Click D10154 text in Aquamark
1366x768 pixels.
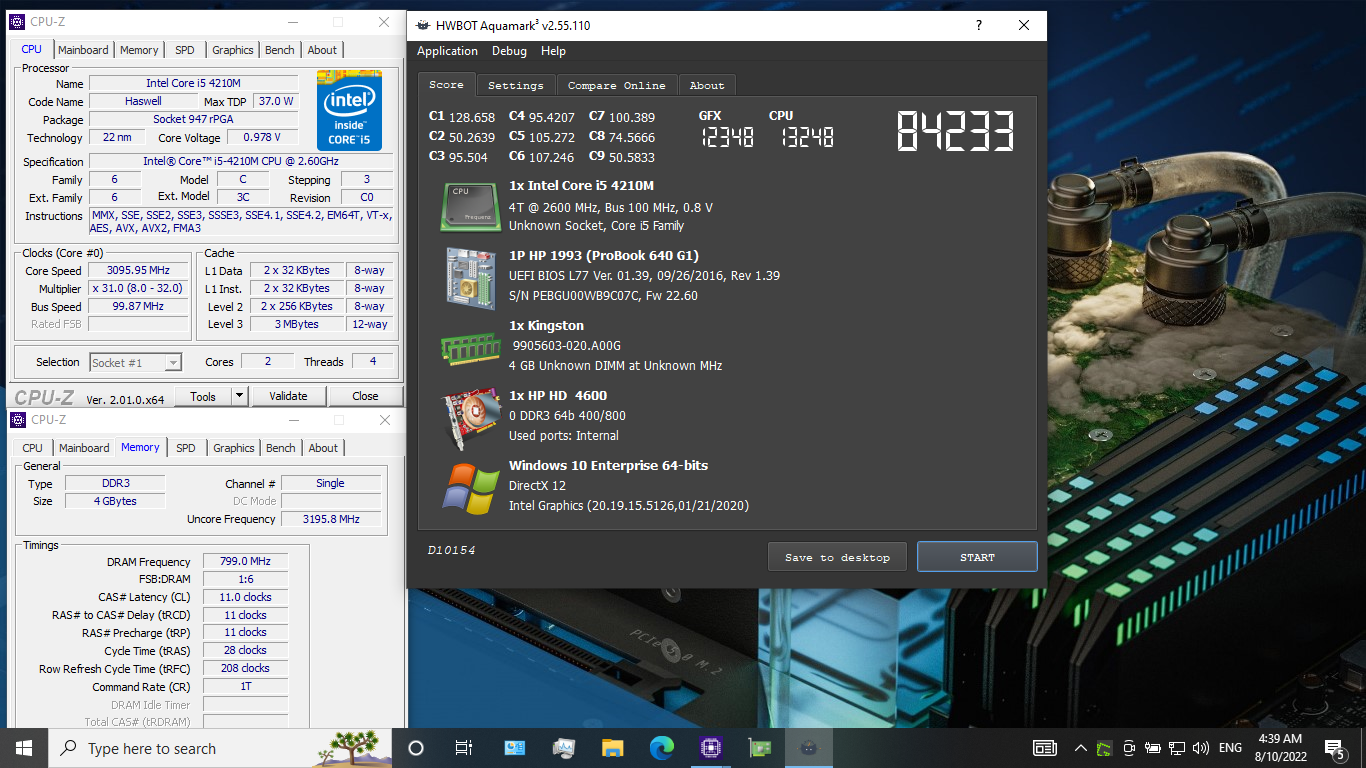[452, 550]
